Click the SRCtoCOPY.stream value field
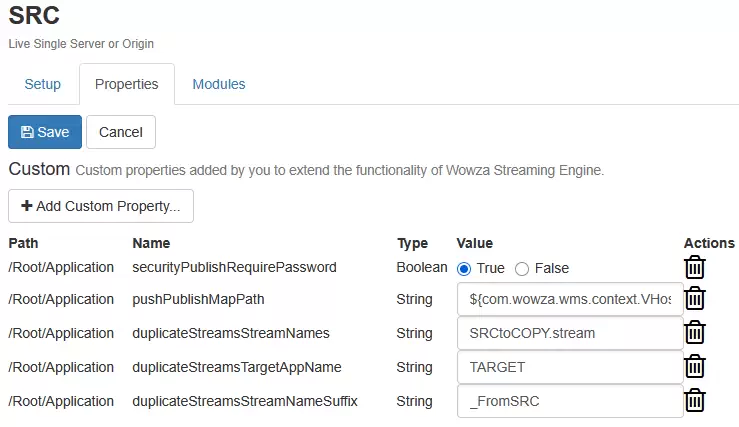This screenshot has width=739, height=427. [x=570, y=333]
